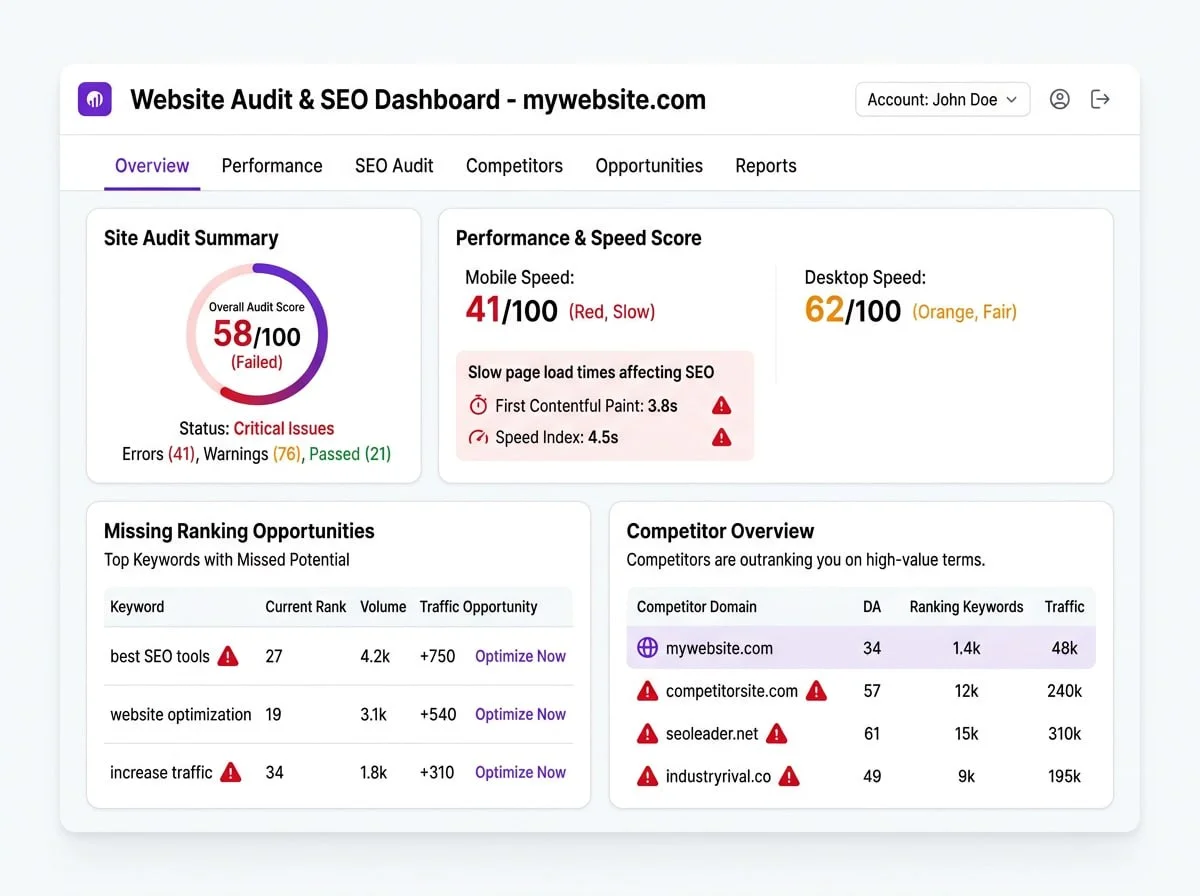Click the clock icon for First Contentful Paint
Viewport: 1200px width, 896px height.
click(x=481, y=406)
